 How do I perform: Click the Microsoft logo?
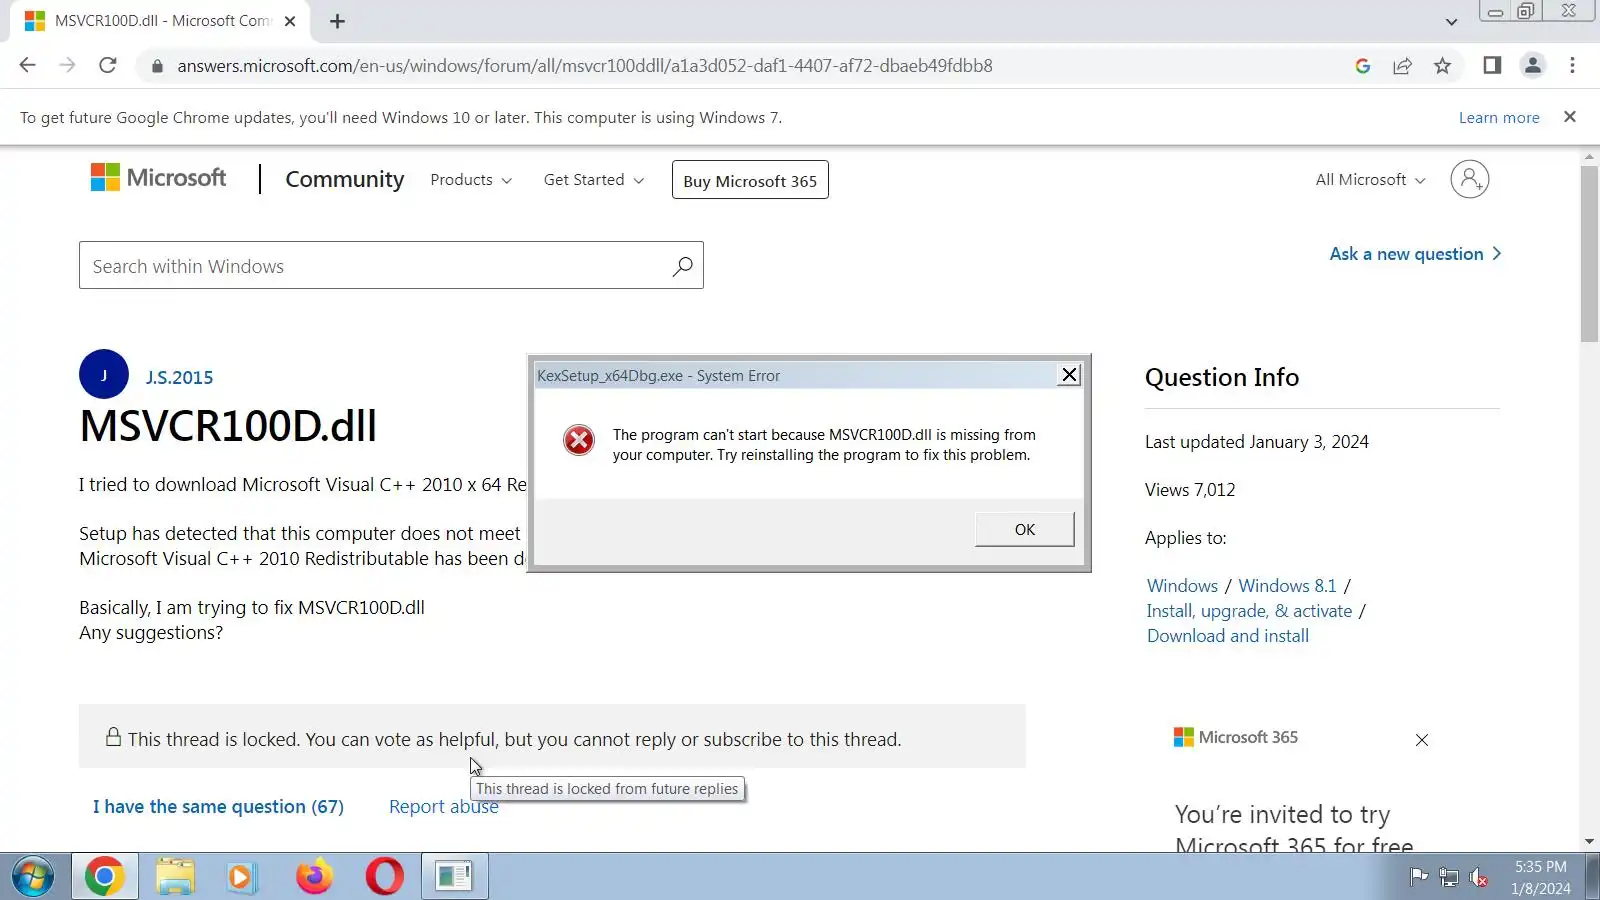(x=158, y=178)
